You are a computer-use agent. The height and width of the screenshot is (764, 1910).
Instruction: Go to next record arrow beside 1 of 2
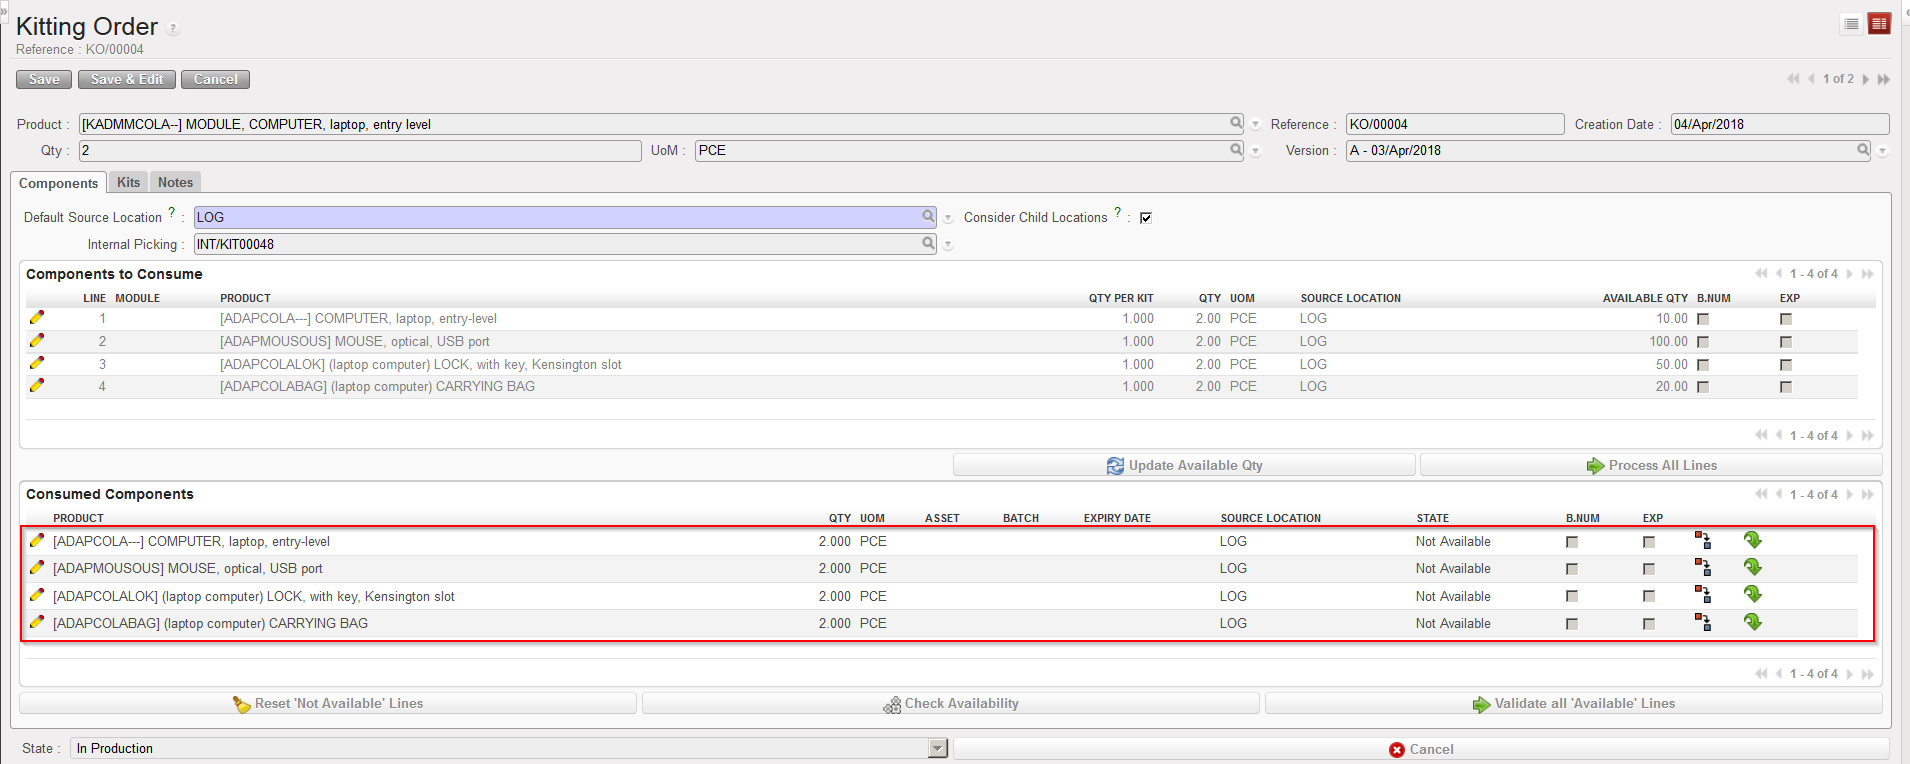click(x=1866, y=79)
